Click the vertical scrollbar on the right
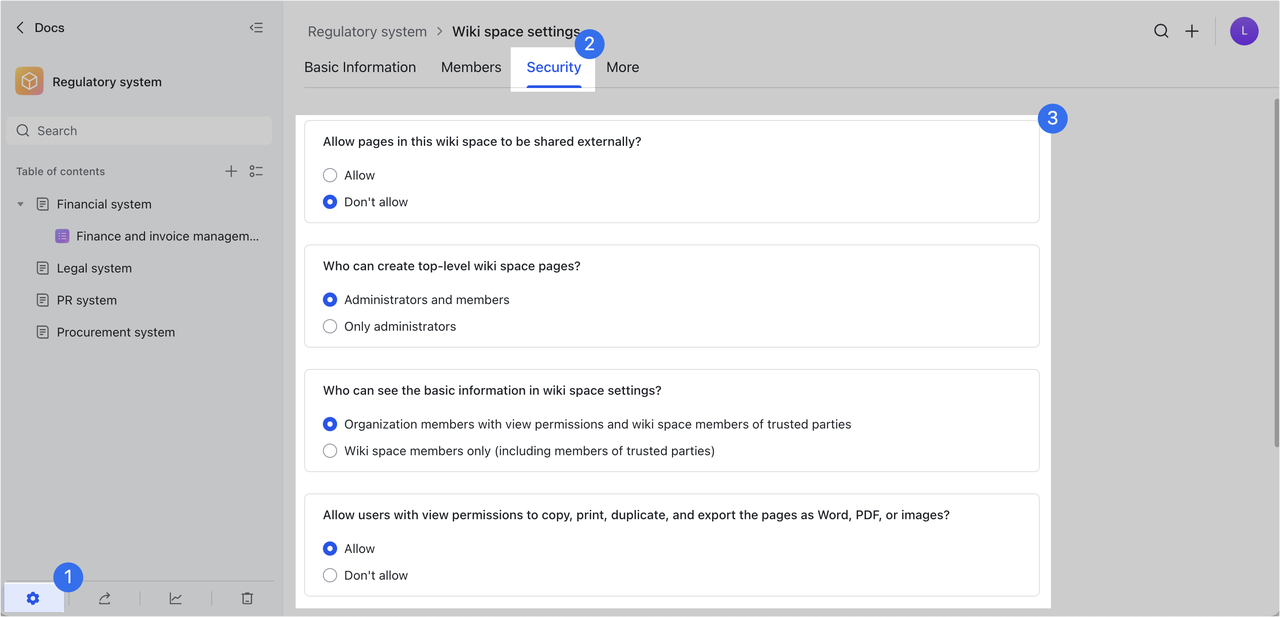Viewport: 1280px width, 617px height. click(x=1275, y=272)
